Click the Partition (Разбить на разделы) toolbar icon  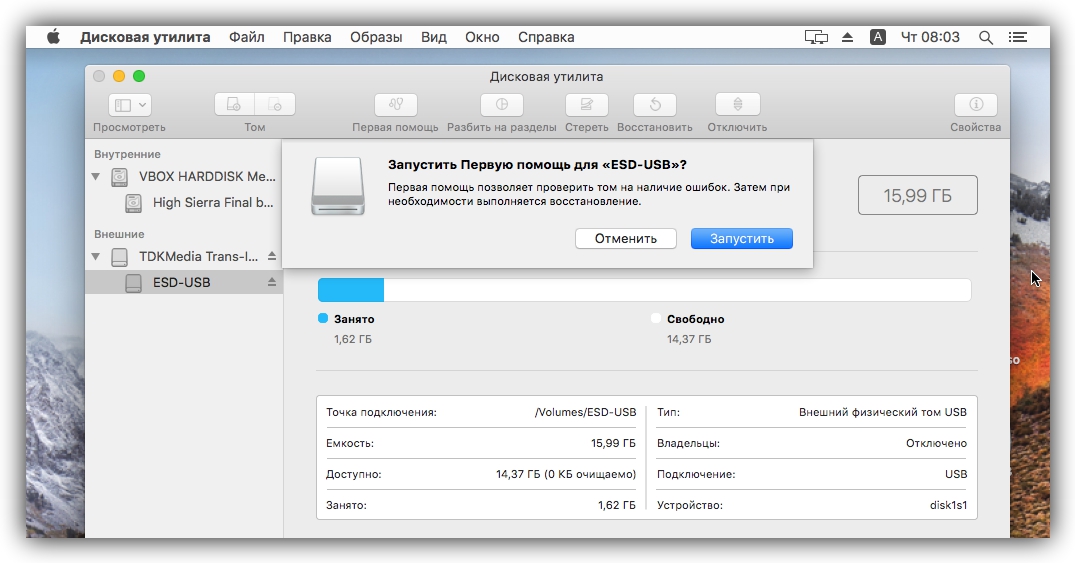click(501, 104)
